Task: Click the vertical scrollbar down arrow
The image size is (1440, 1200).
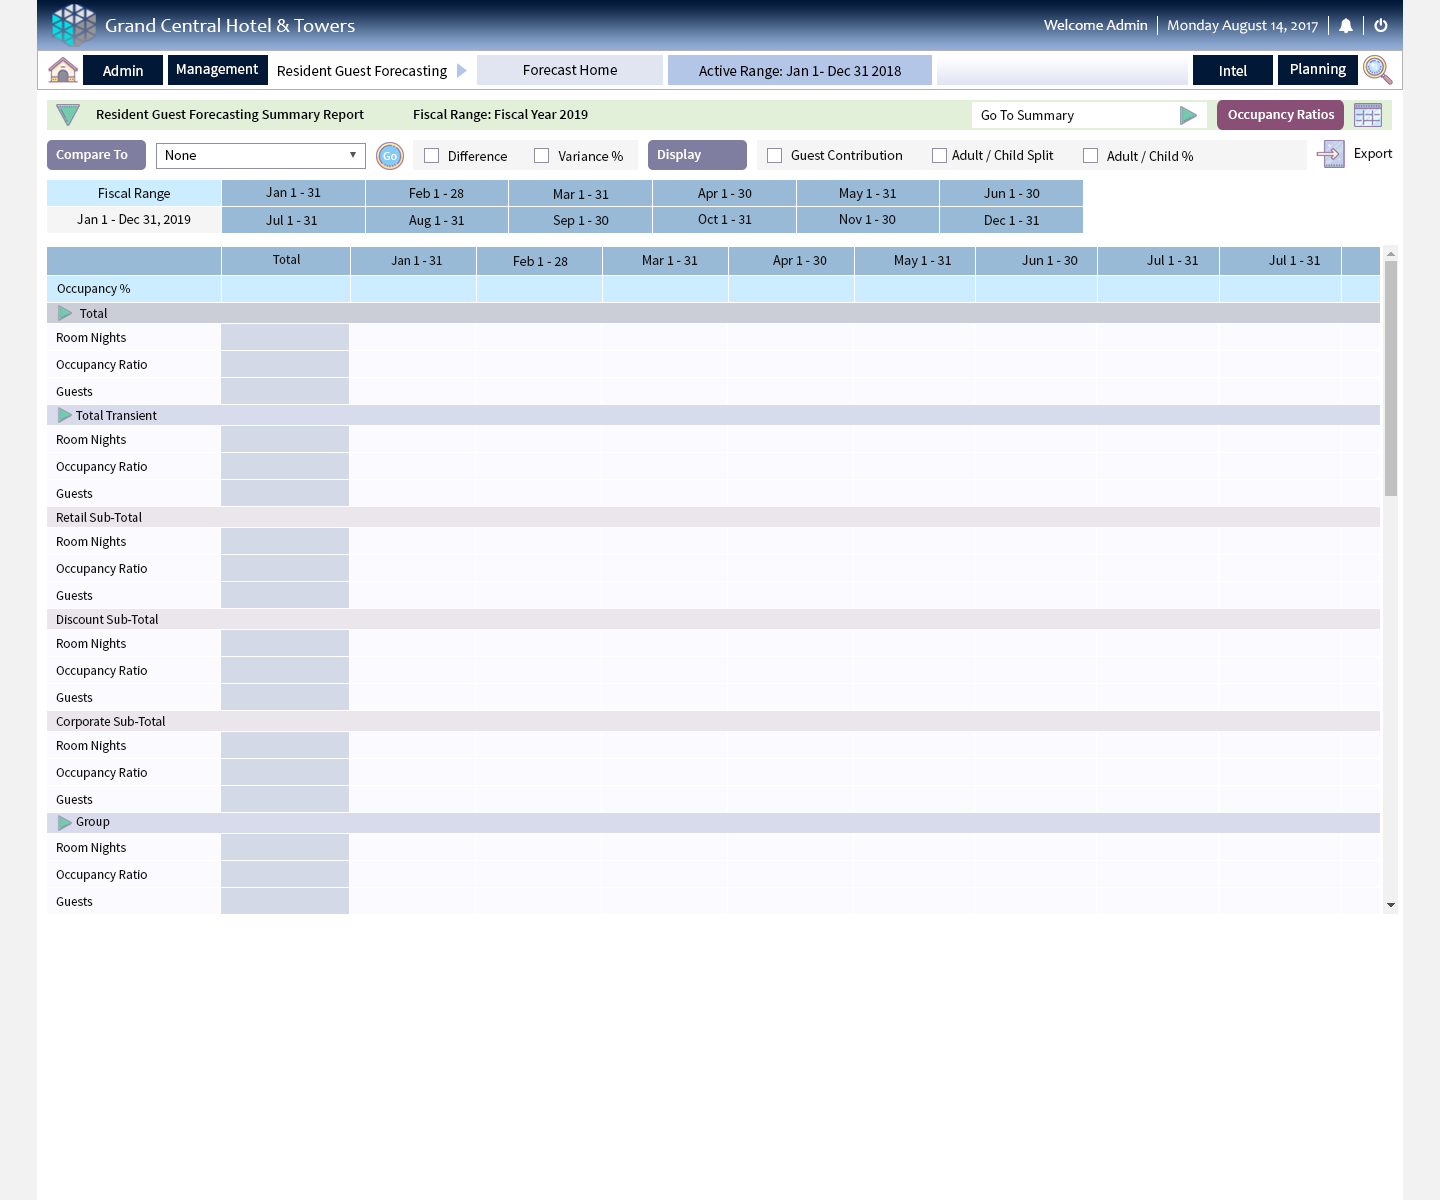Action: pos(1390,905)
